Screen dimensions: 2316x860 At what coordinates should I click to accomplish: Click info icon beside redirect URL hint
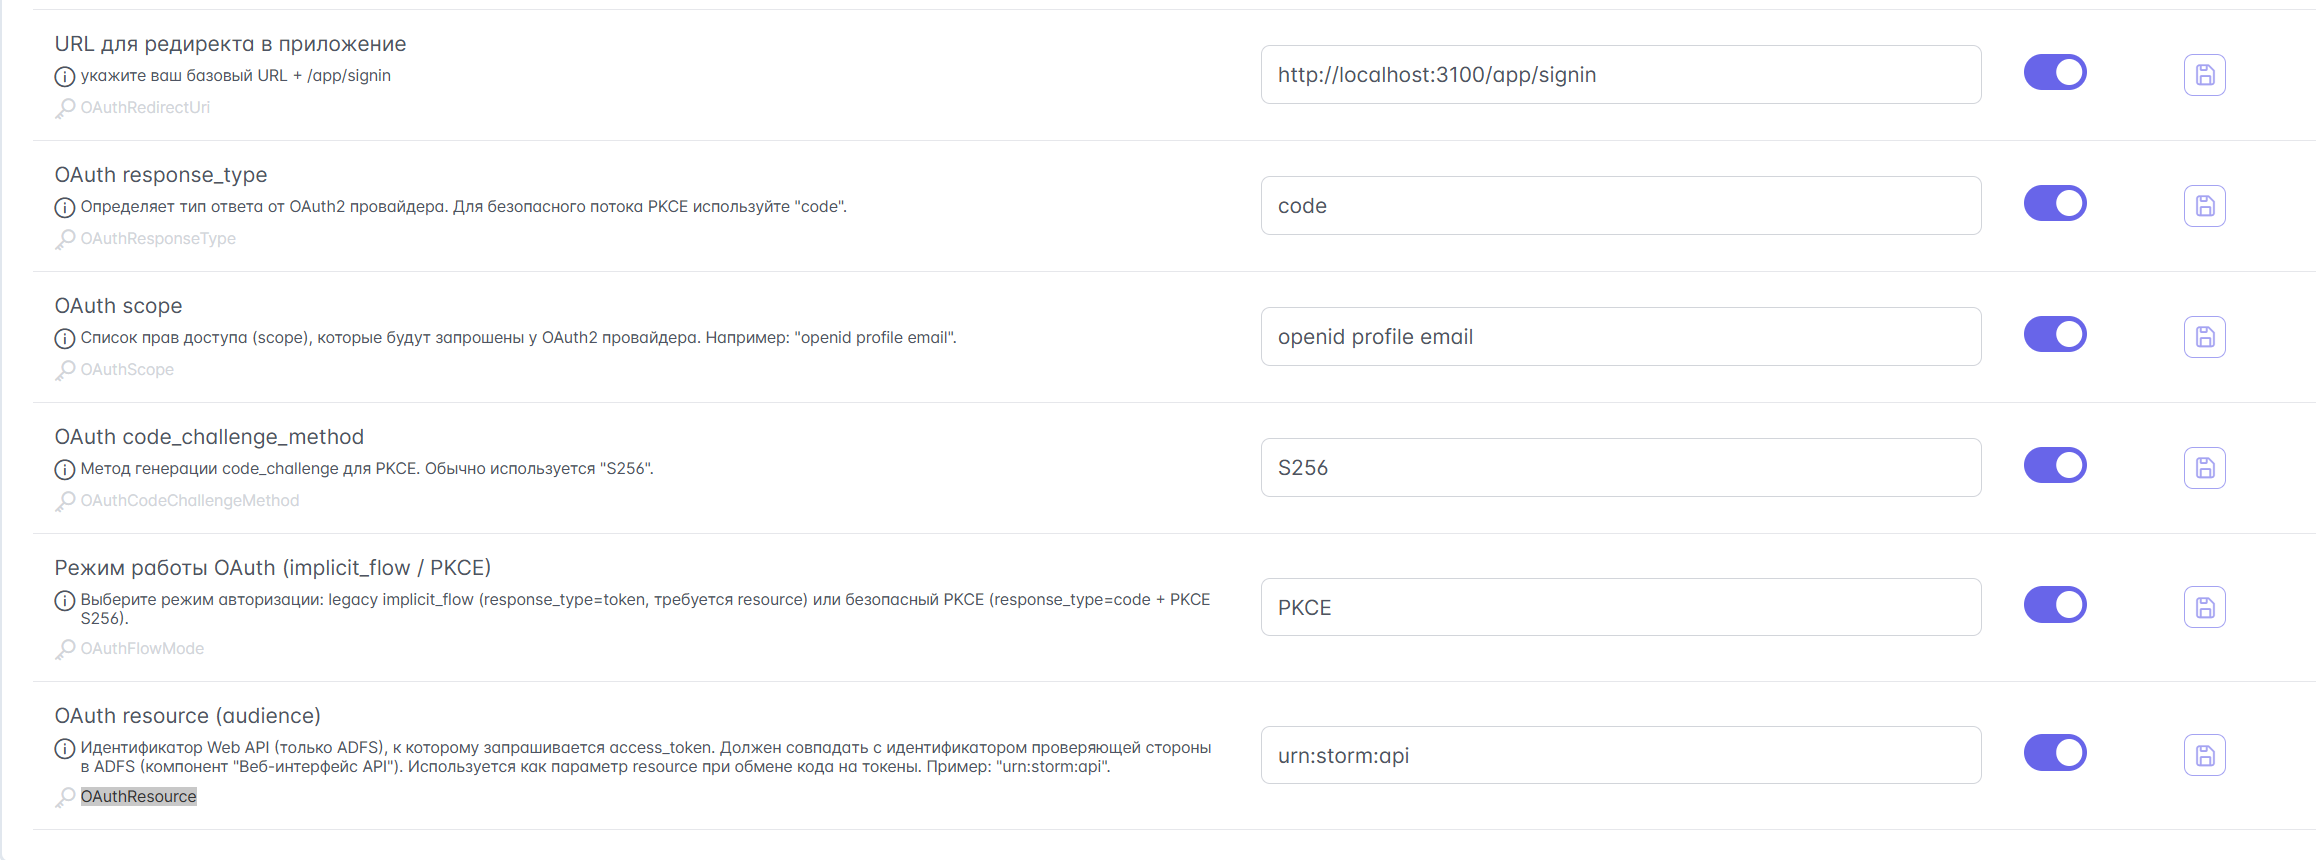65,76
